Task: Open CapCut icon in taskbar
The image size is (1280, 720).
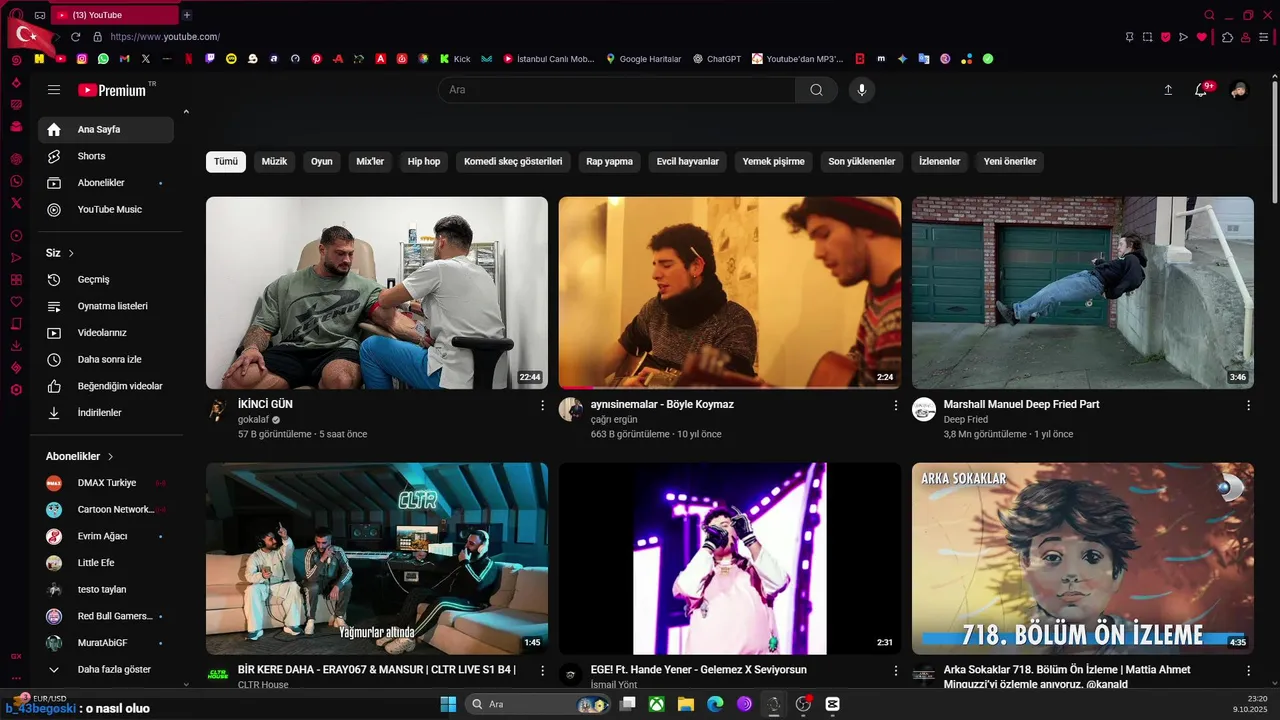Action: coord(832,704)
